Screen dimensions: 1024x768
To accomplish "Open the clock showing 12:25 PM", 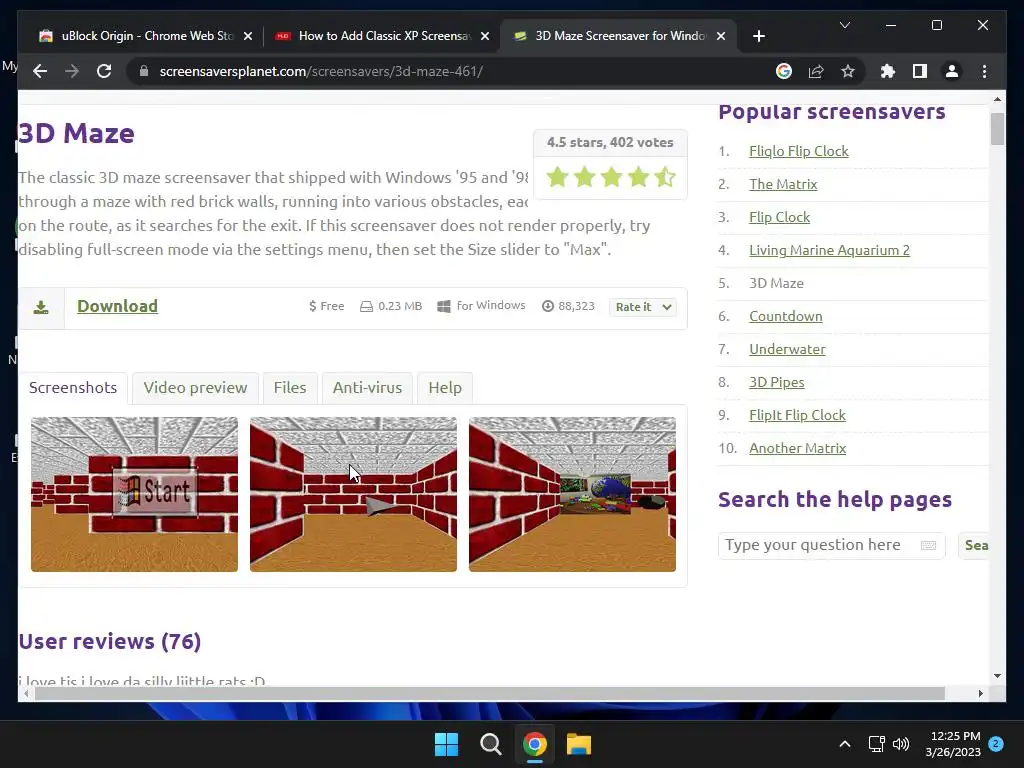I will click(953, 744).
